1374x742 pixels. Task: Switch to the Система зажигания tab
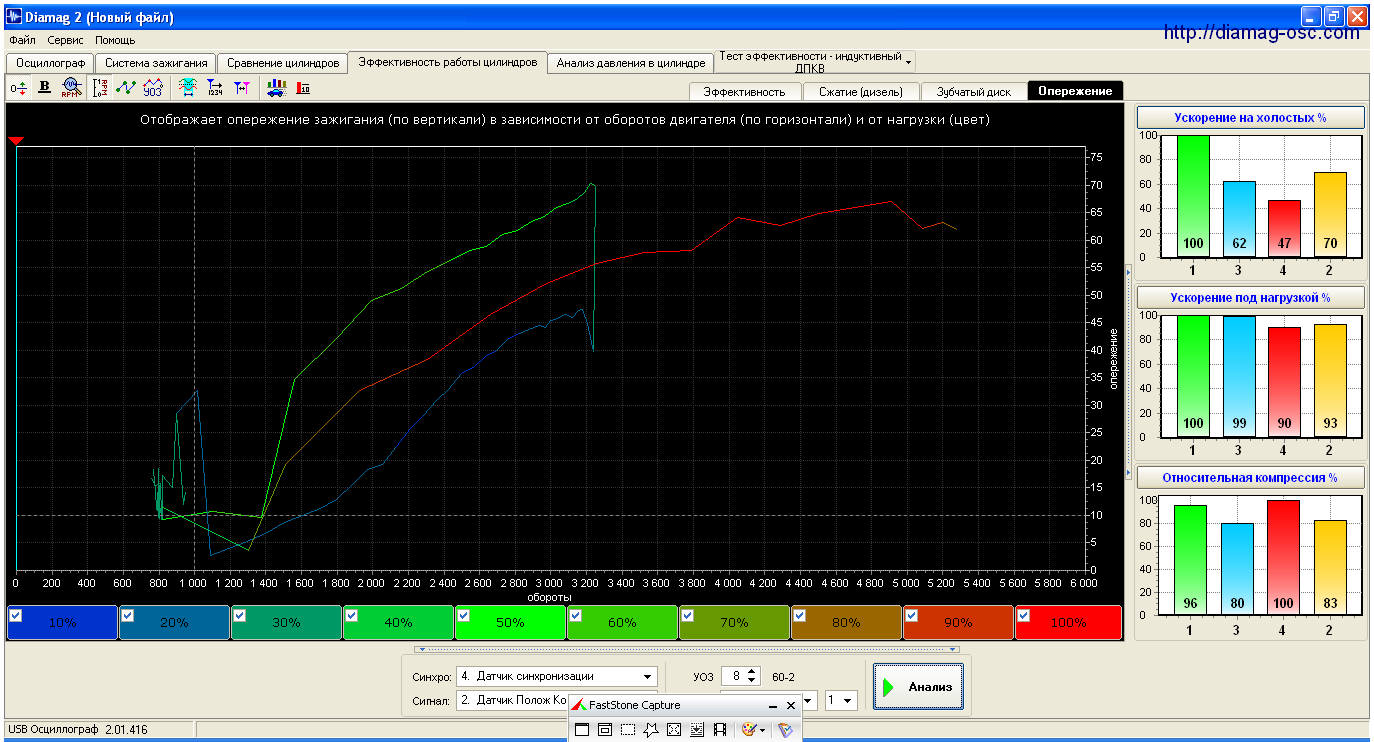click(156, 63)
